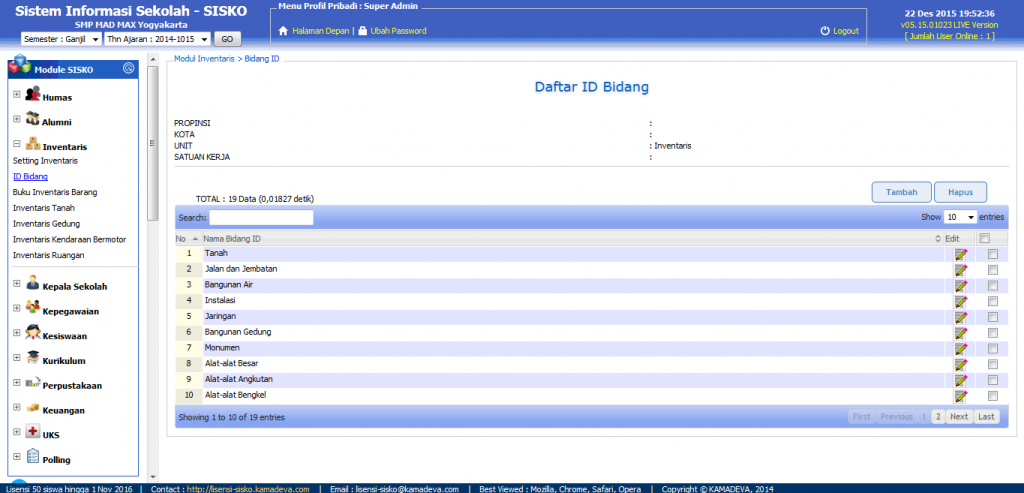1024x493 pixels.
Task: Go to page 2 of the table
Action: [938, 417]
